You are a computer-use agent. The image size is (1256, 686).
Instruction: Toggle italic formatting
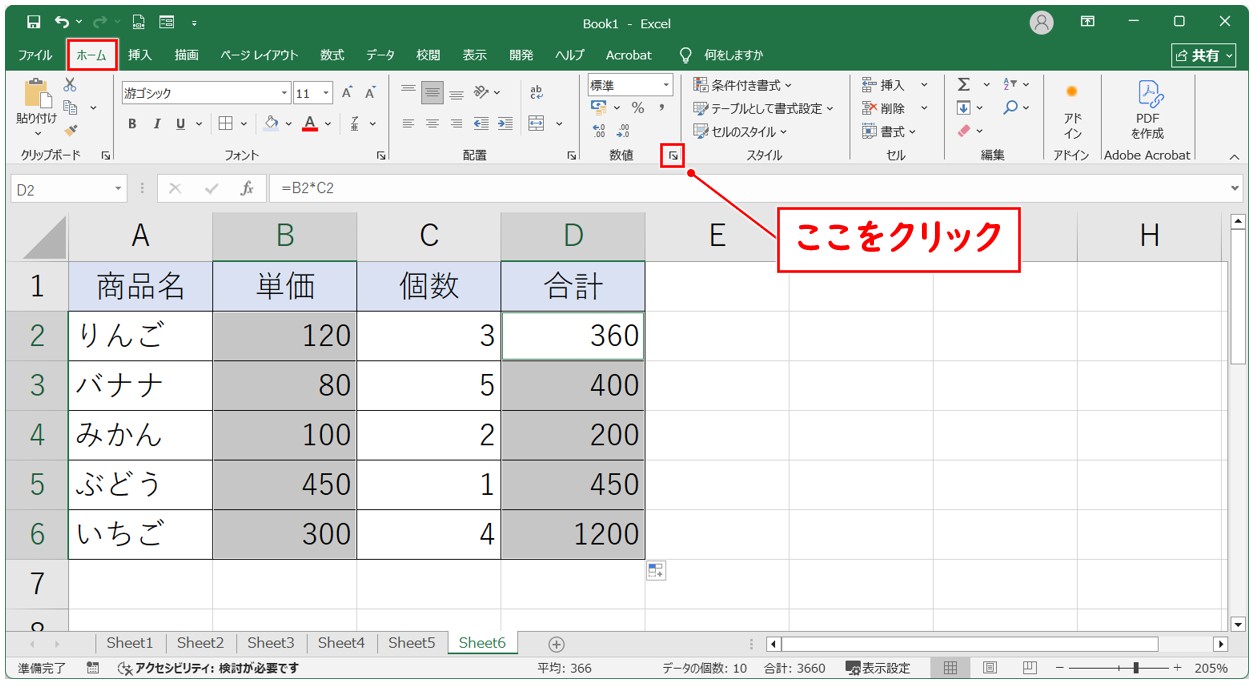[156, 124]
